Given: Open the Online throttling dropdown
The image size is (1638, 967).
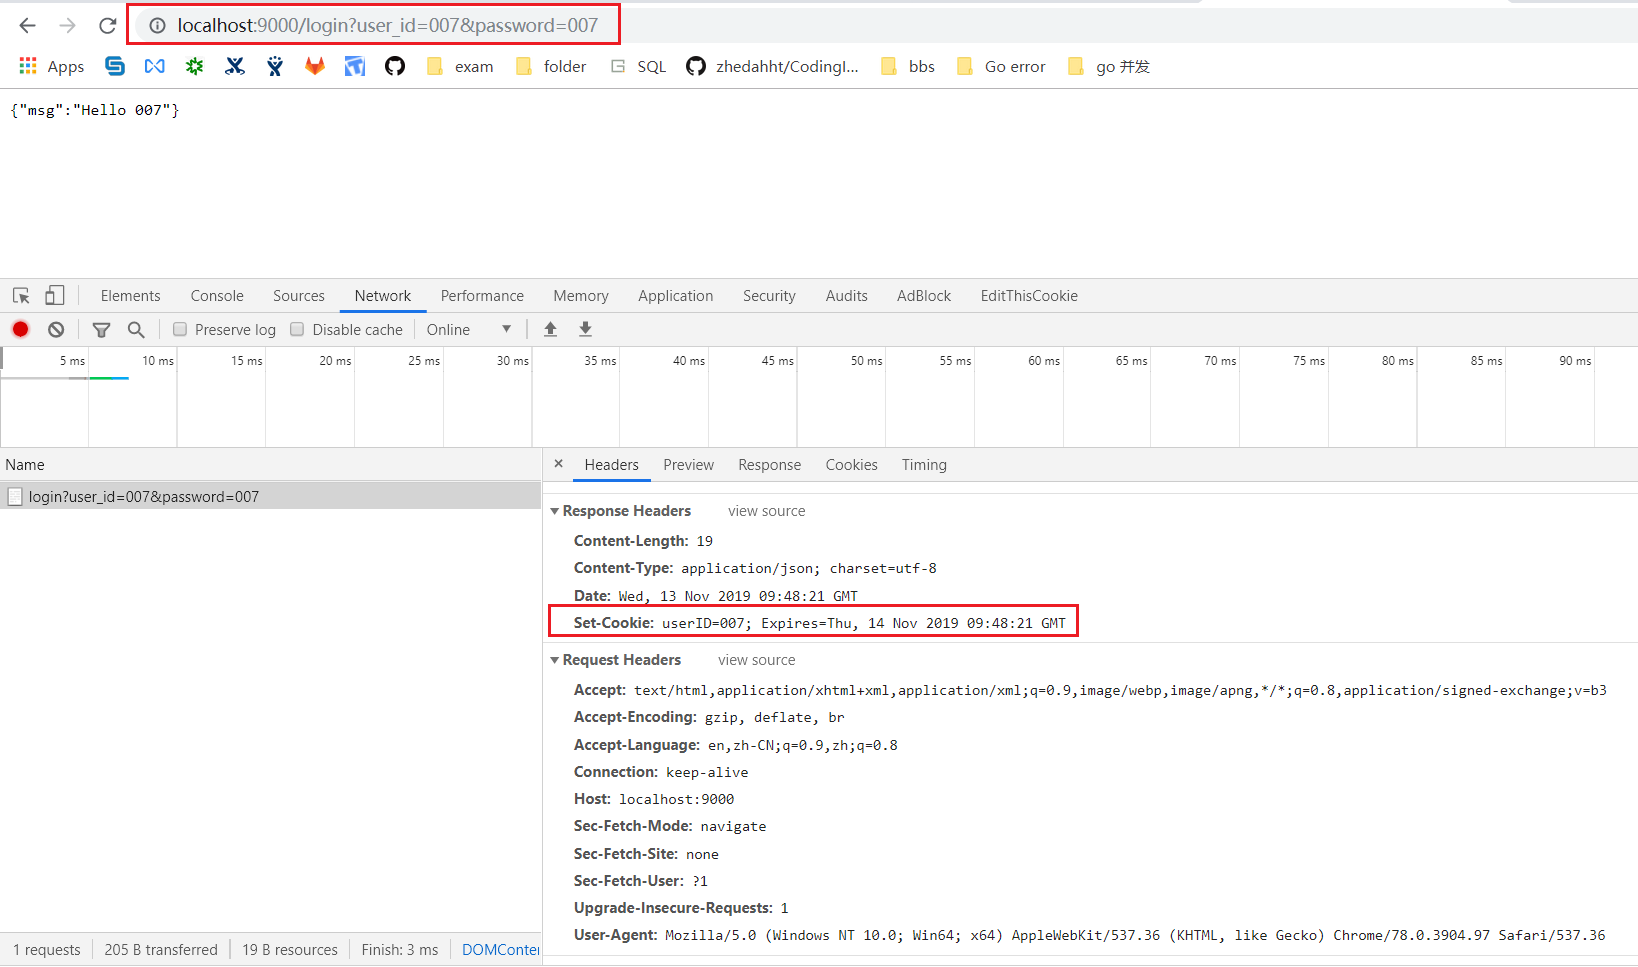Looking at the screenshot, I should (x=468, y=329).
